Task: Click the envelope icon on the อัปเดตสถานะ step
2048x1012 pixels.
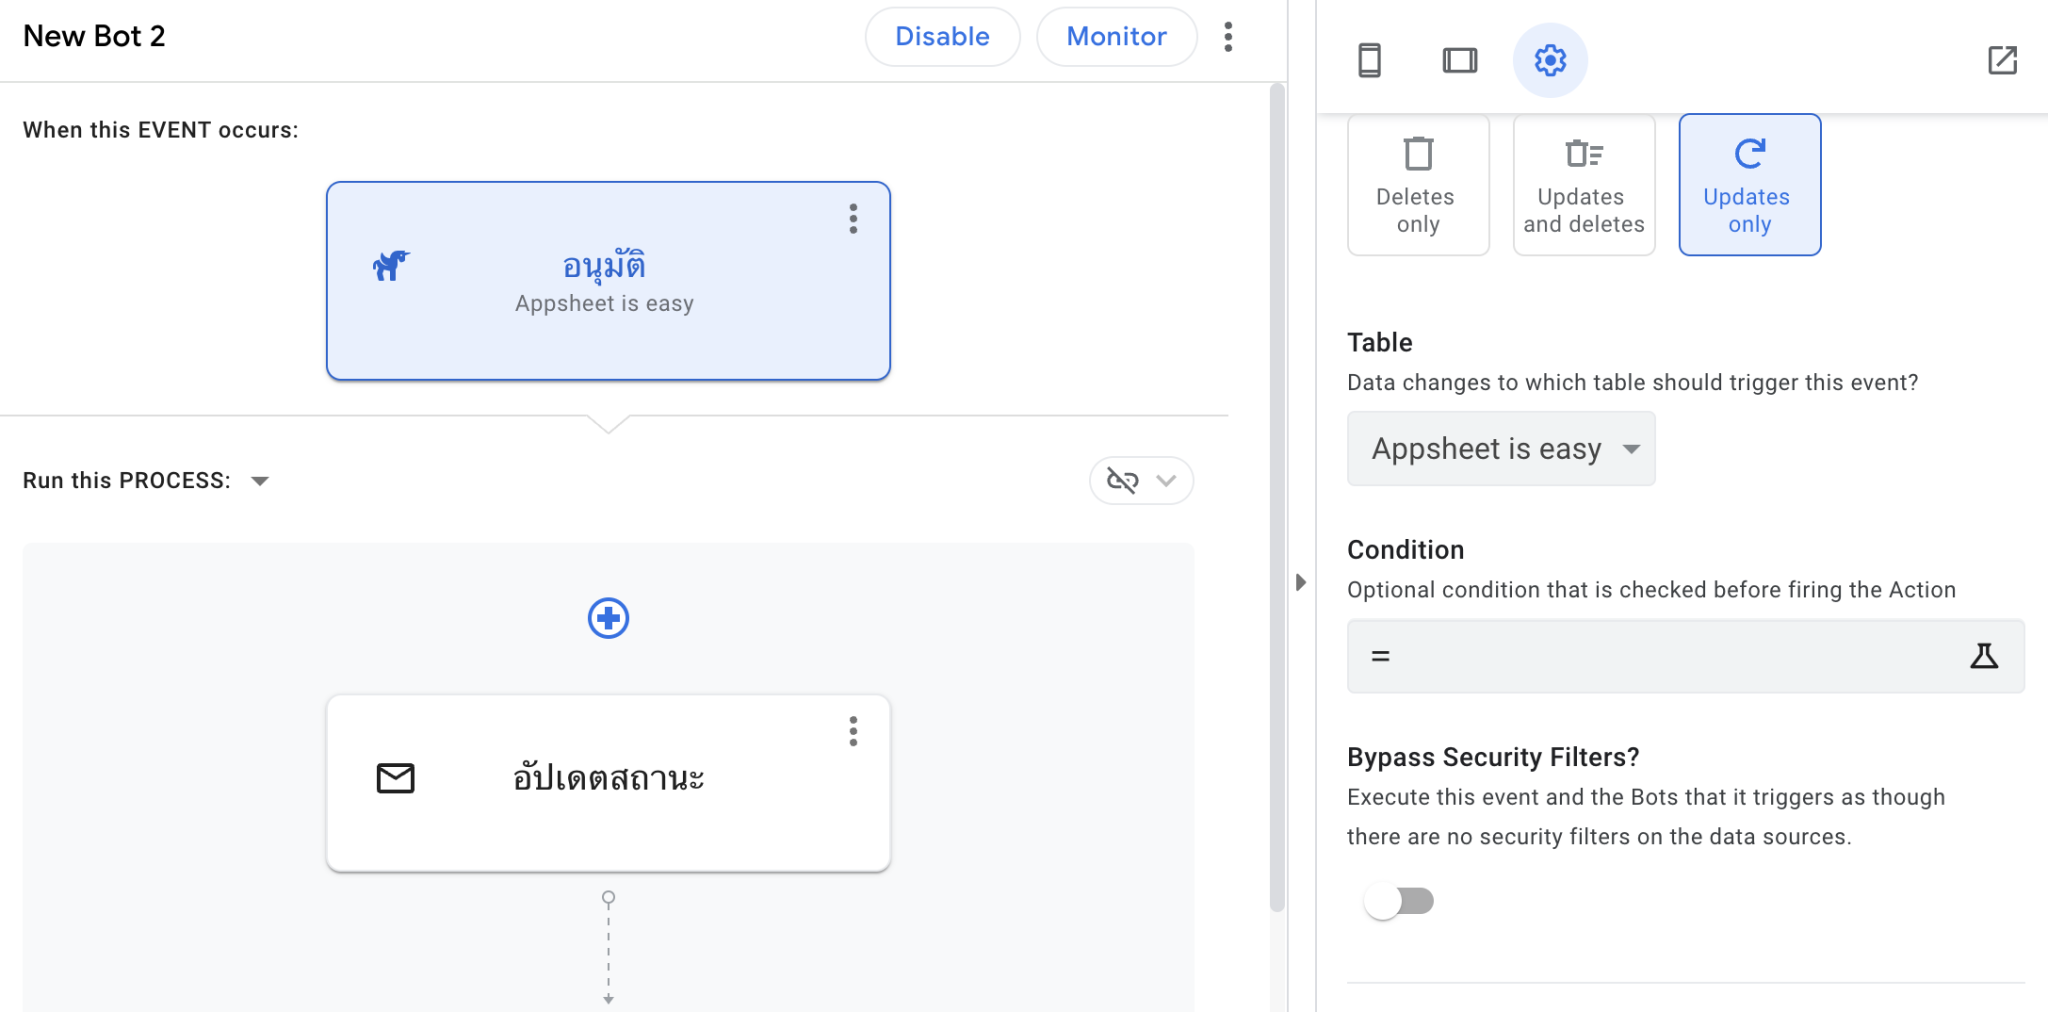Action: coord(395,777)
